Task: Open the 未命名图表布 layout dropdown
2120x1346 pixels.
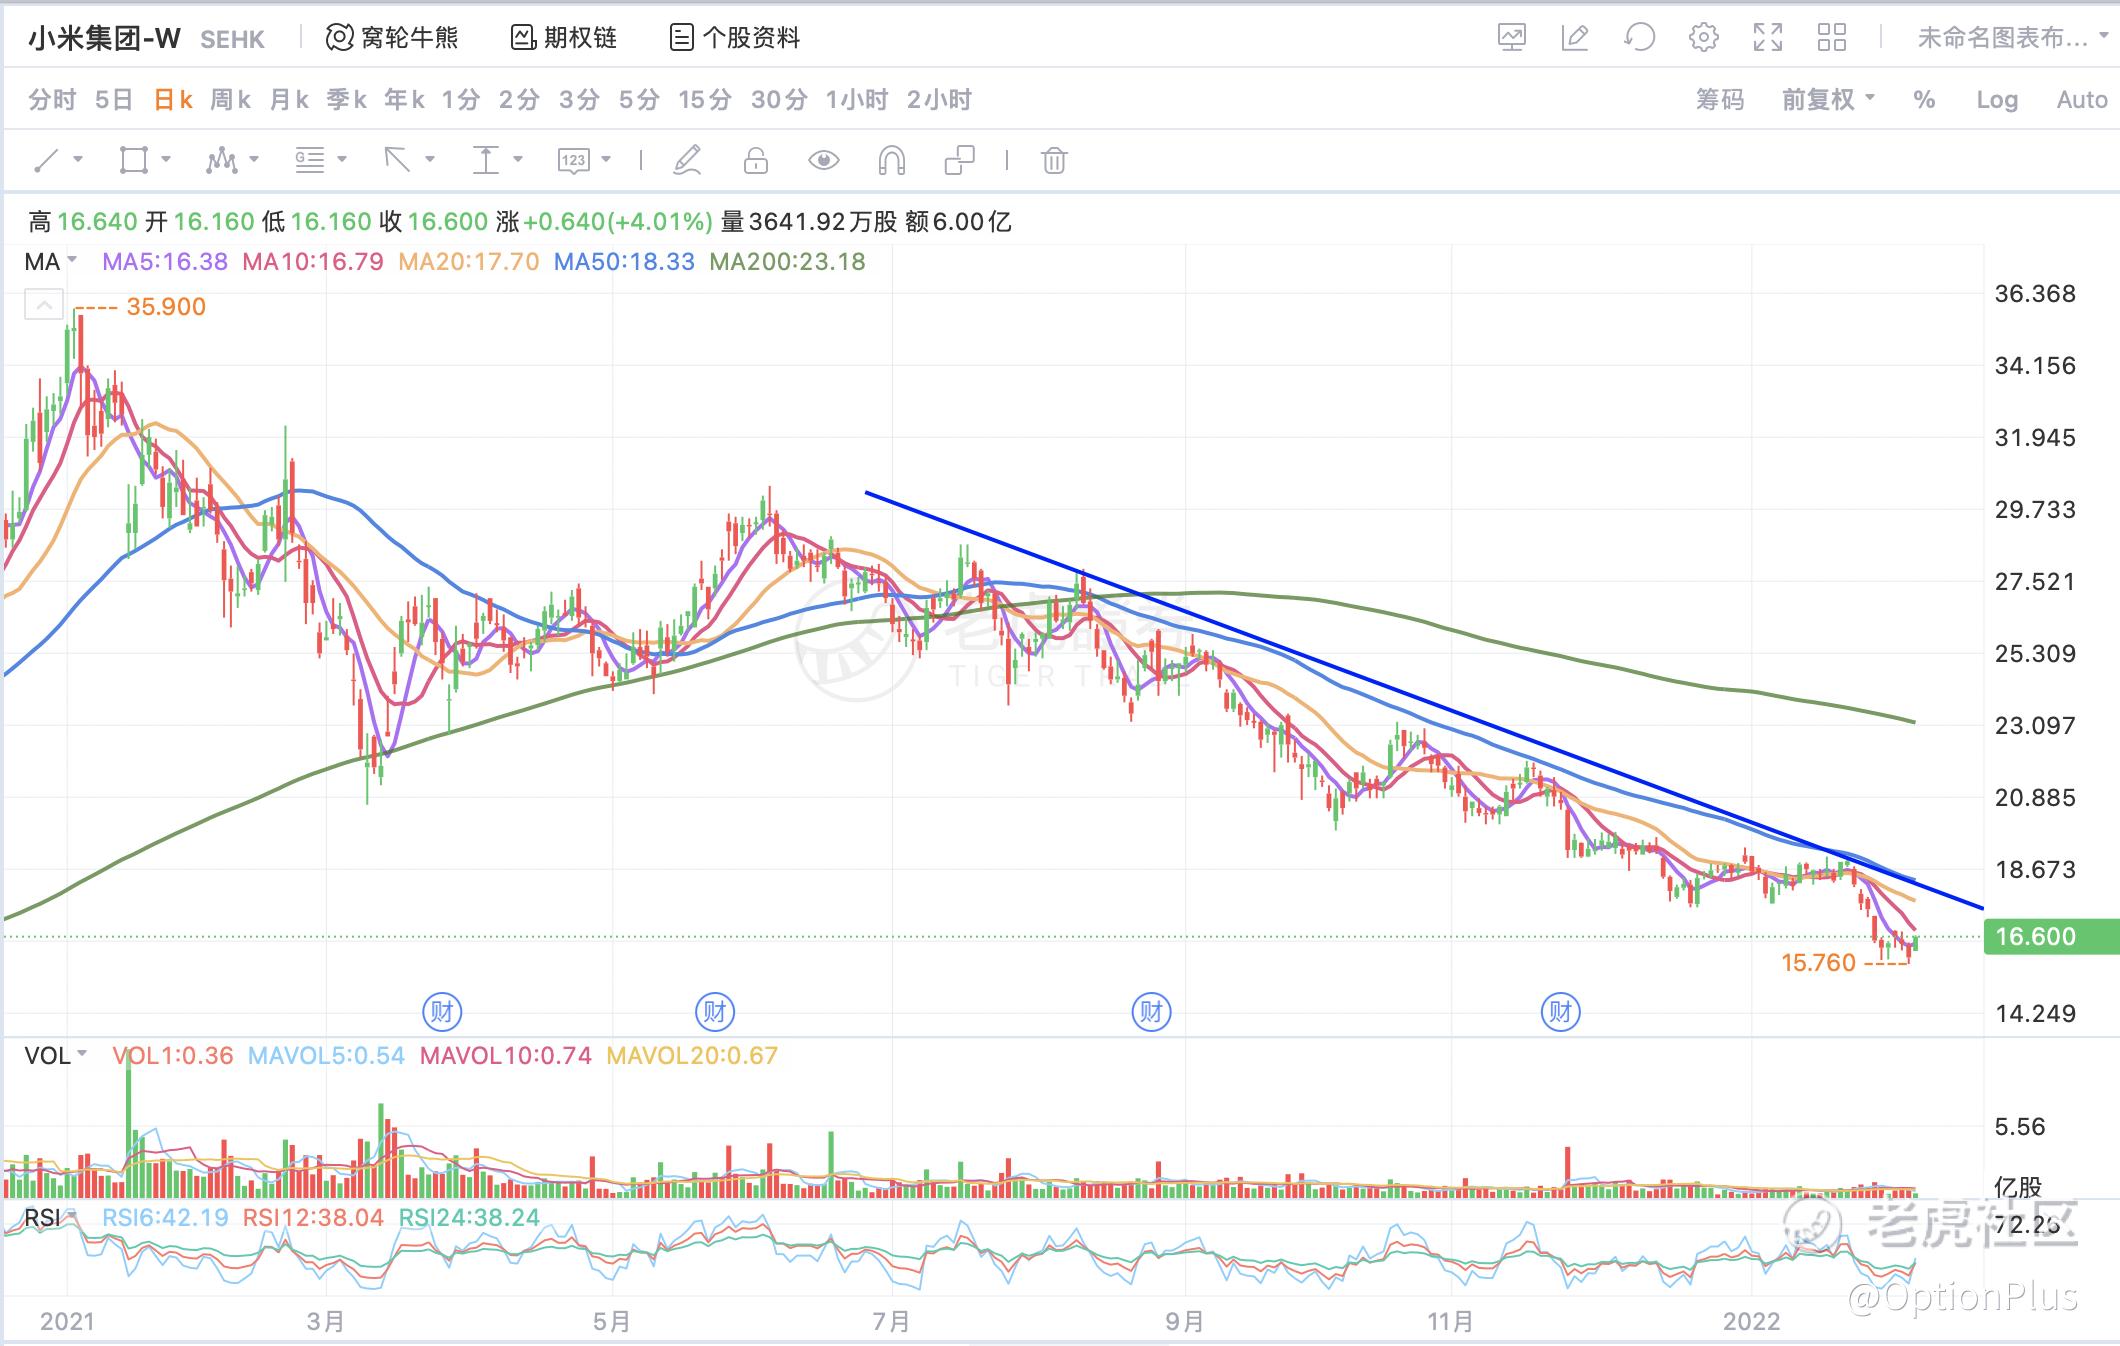Action: (2012, 38)
